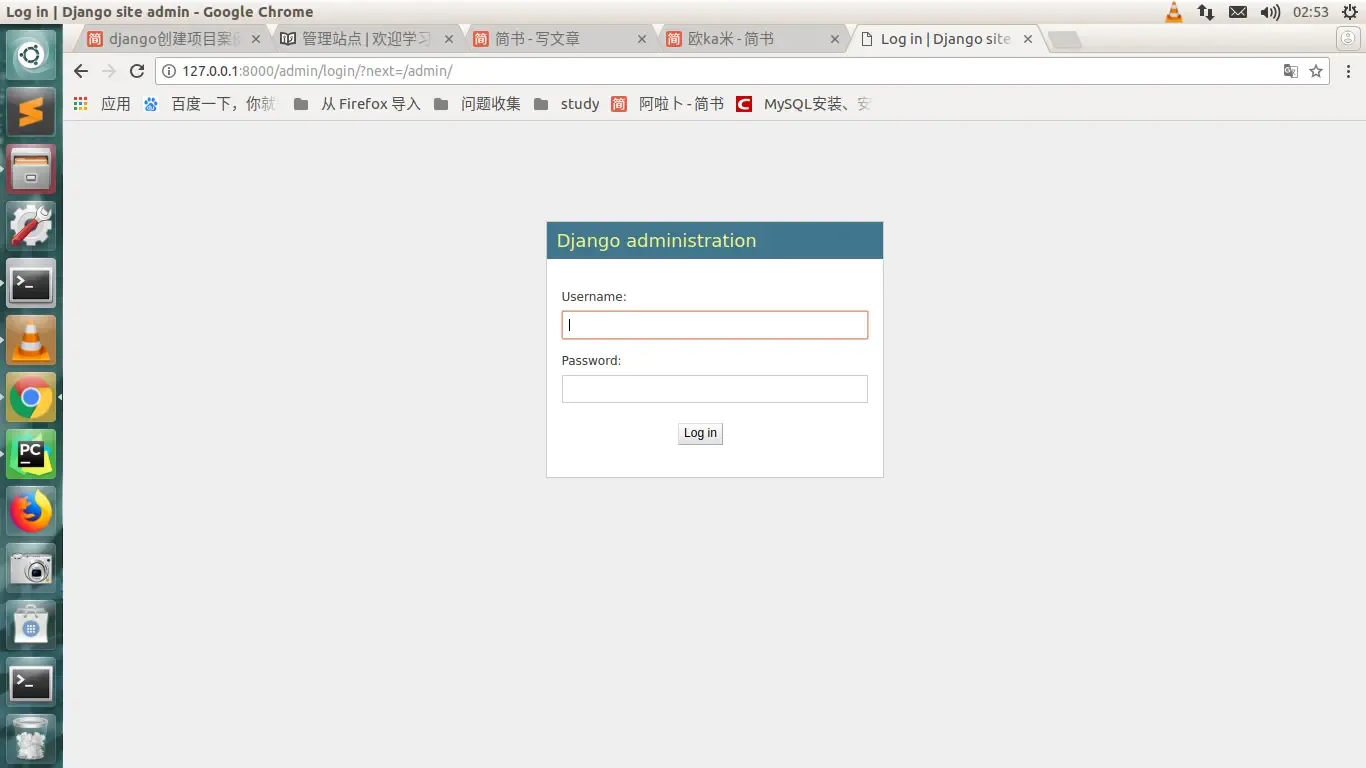Open the 从 Firefox 导入 bookmark folder
Viewport: 1366px width, 768px height.
click(357, 104)
